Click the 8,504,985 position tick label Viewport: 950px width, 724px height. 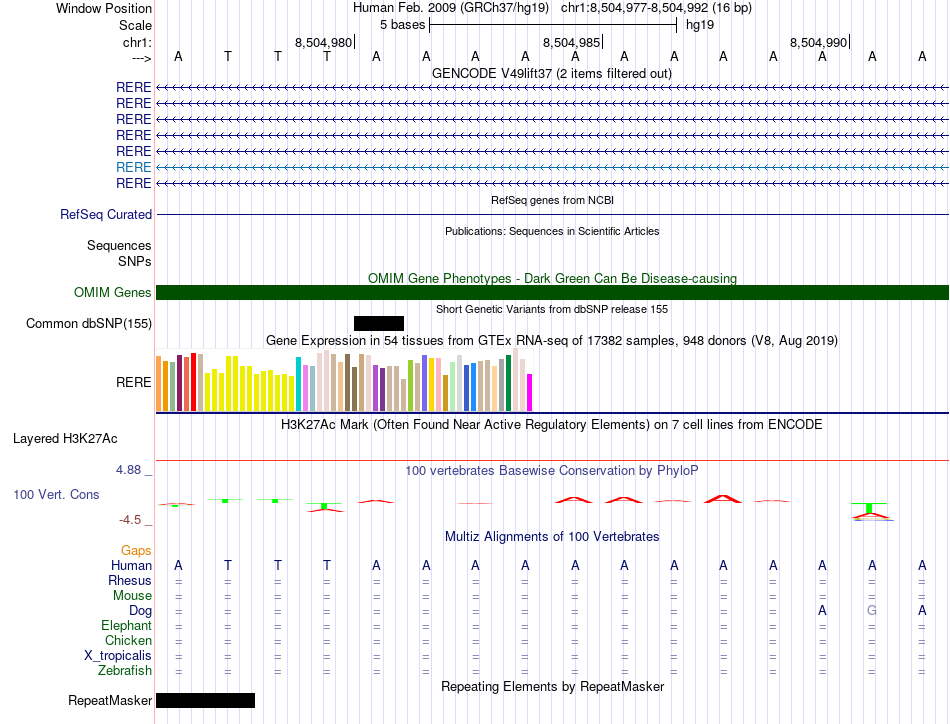[571, 42]
